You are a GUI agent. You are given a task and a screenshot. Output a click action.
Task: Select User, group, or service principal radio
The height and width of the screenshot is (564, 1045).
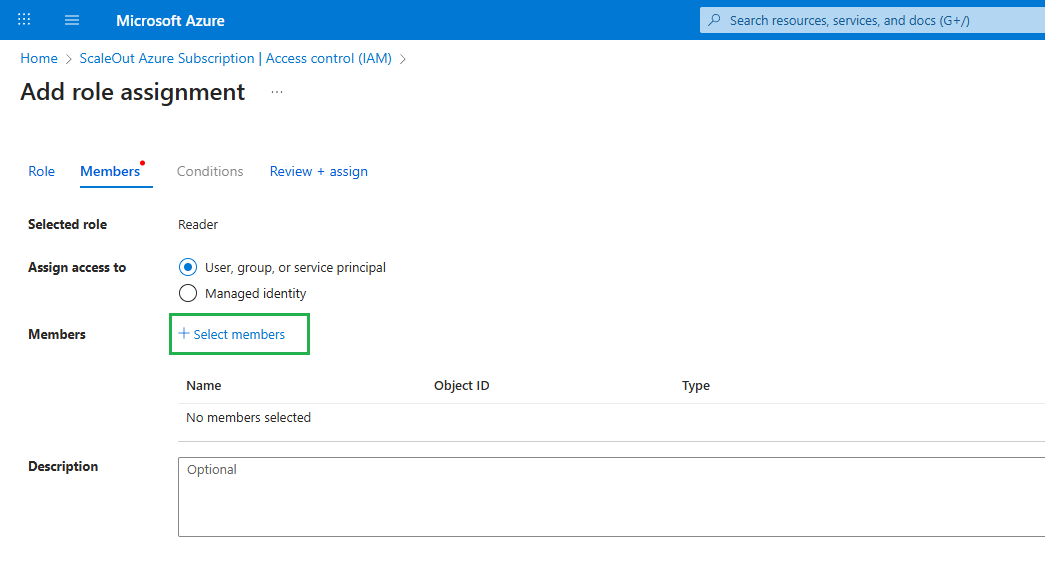coord(188,267)
